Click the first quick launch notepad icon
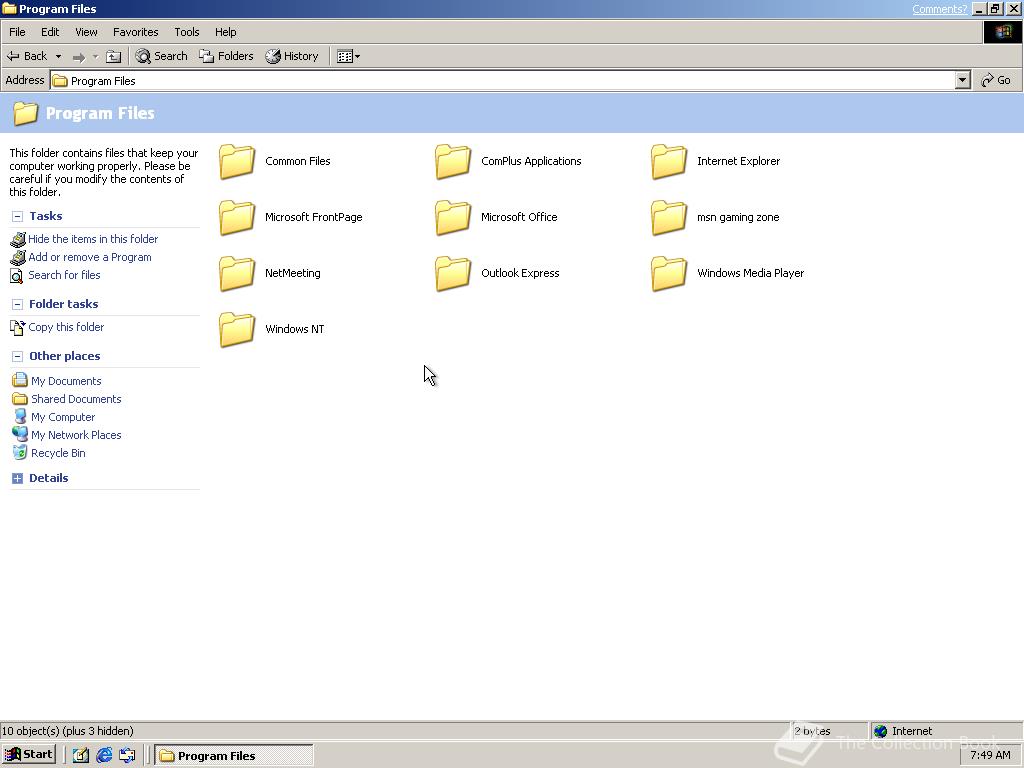Viewport: 1024px width, 768px height. (80, 756)
